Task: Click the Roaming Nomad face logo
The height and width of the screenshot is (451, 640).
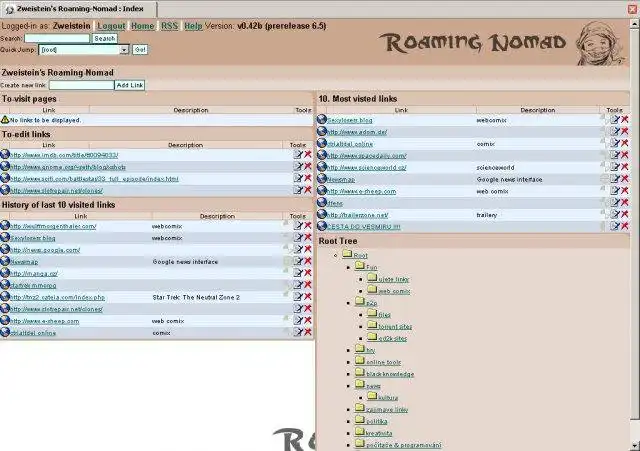Action: pos(600,44)
